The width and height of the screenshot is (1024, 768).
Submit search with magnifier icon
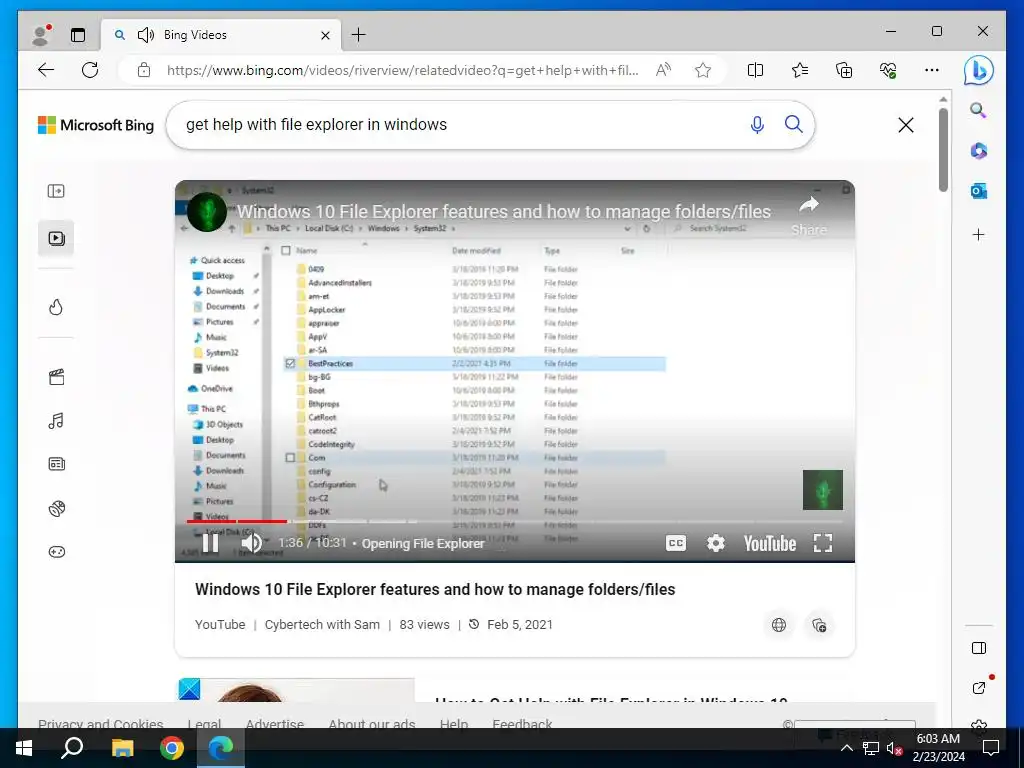click(793, 124)
